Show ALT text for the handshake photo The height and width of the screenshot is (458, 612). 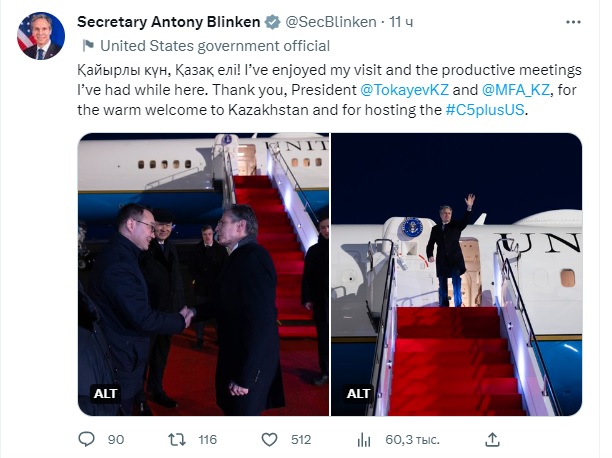(x=105, y=393)
